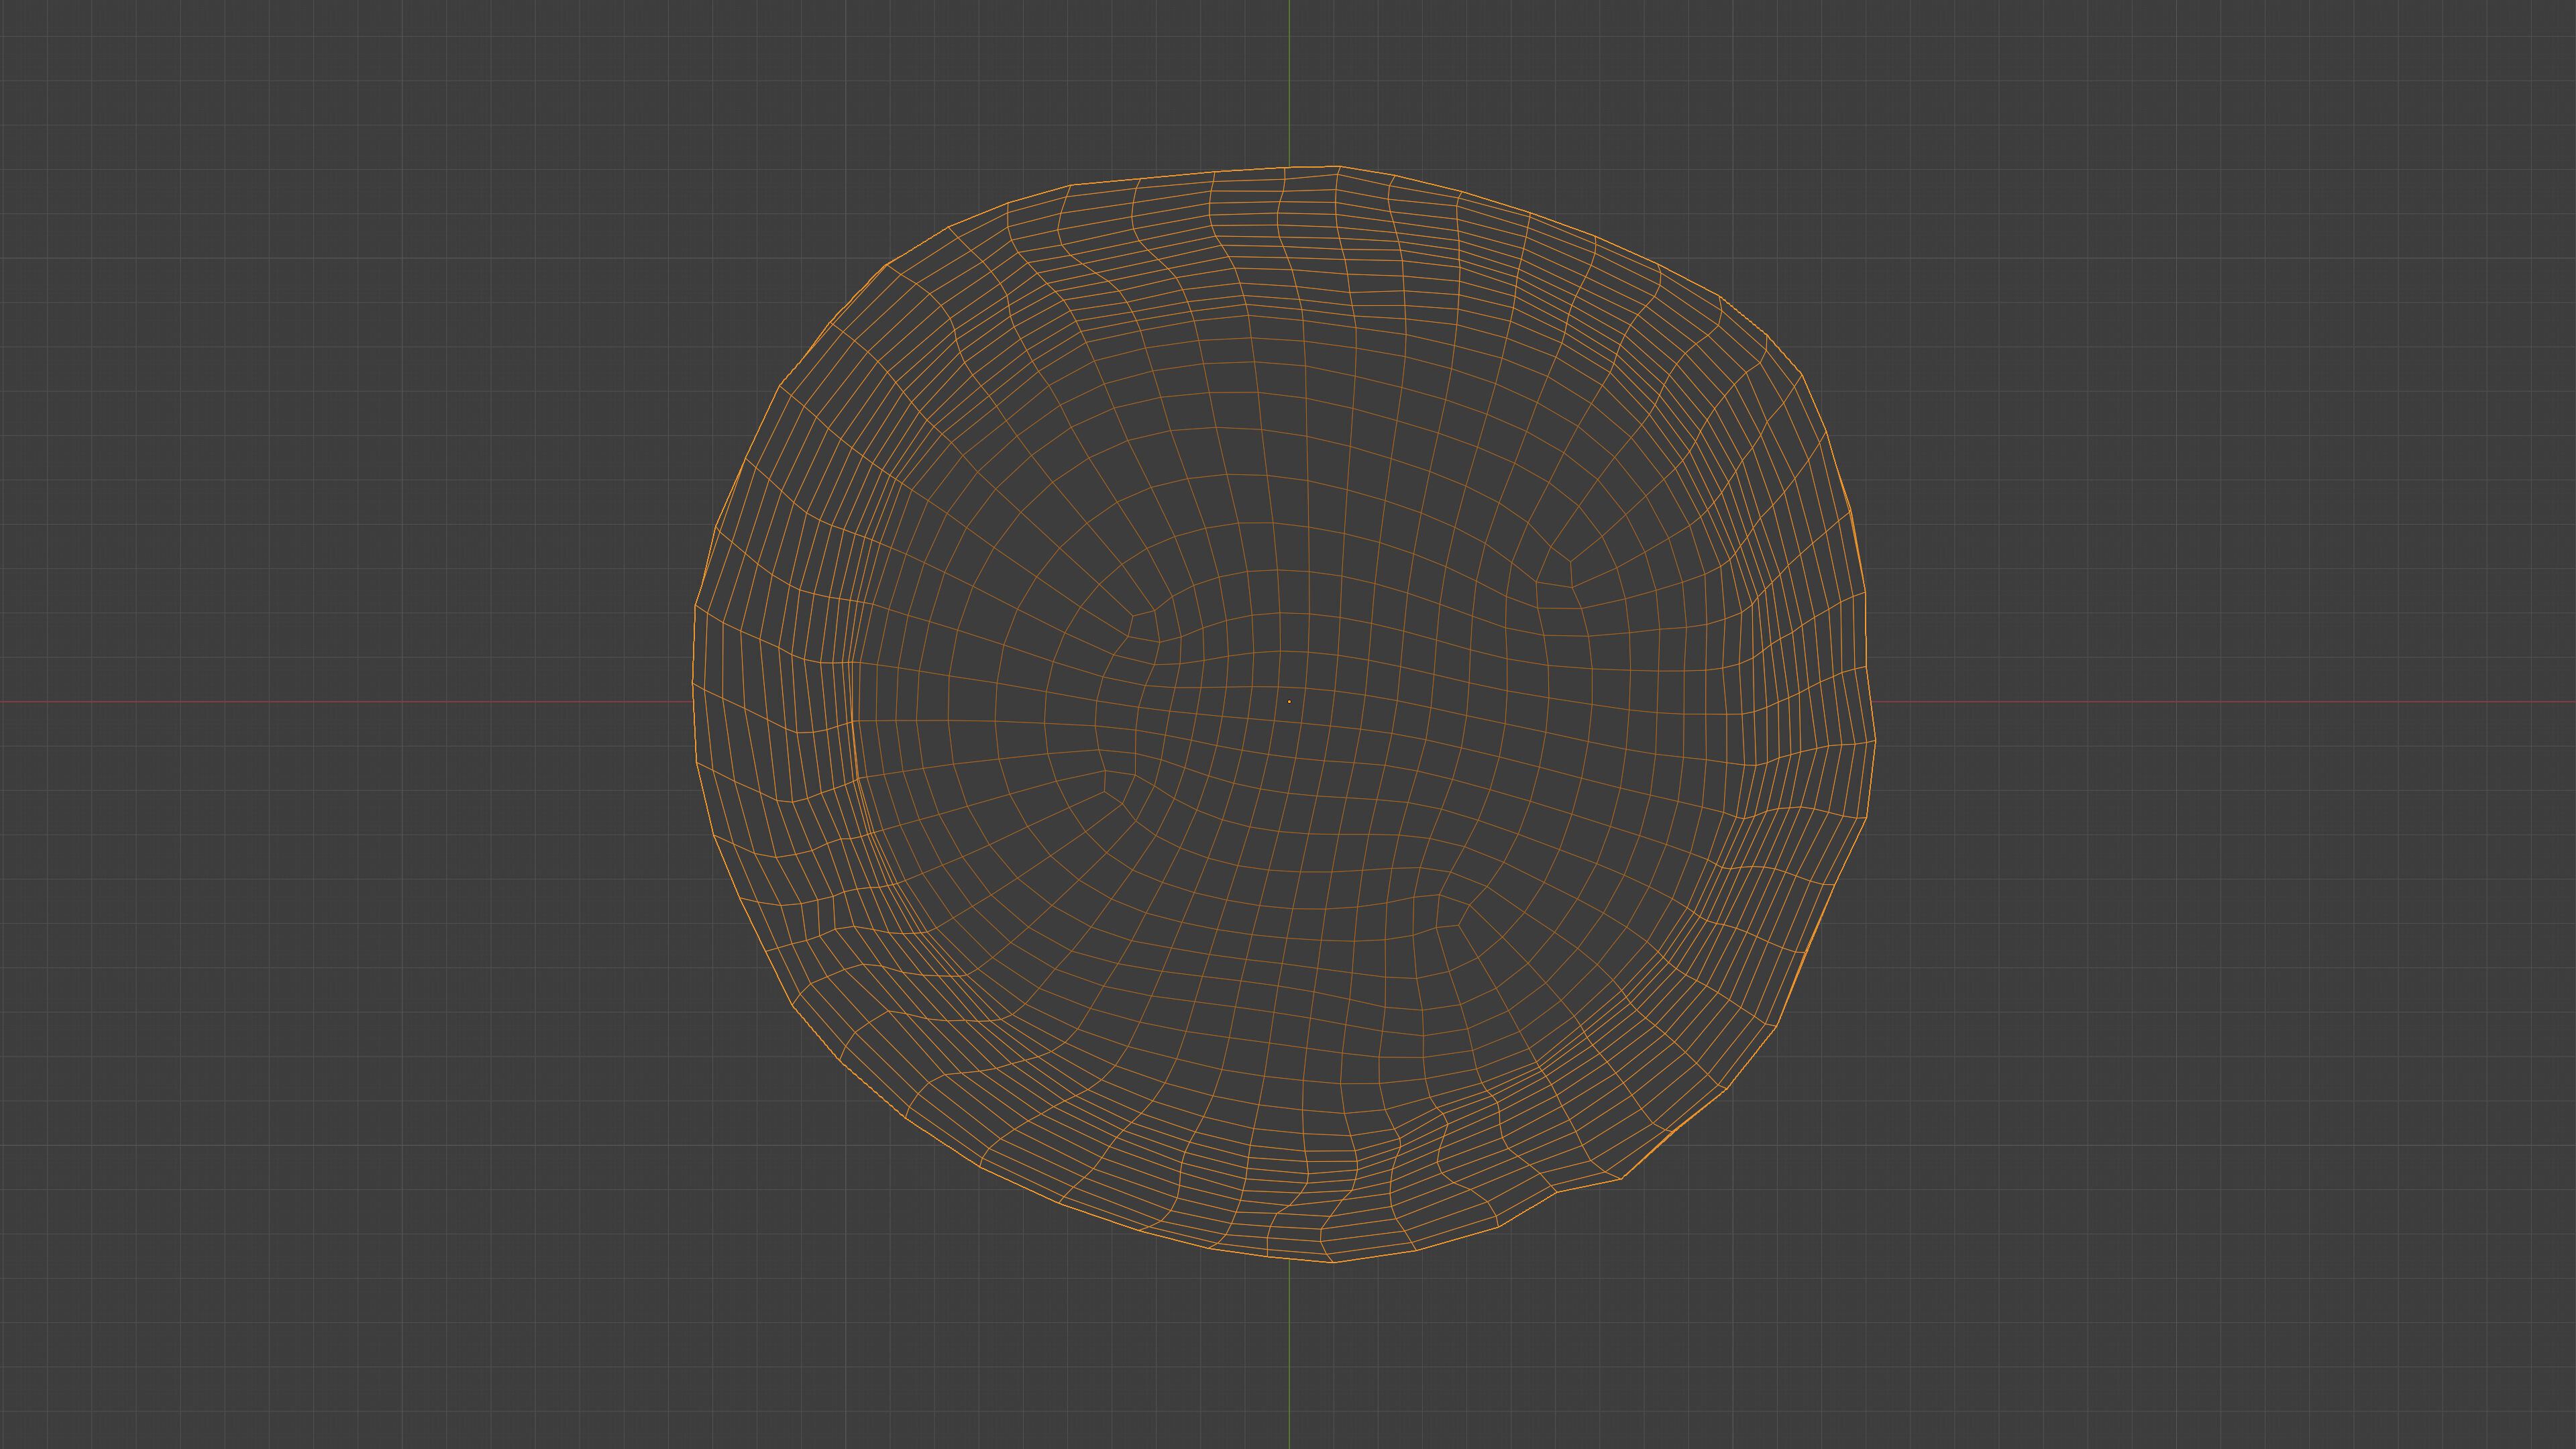
Task: Click the rightmost vertex of the mesh outline
Action: click(x=1875, y=741)
